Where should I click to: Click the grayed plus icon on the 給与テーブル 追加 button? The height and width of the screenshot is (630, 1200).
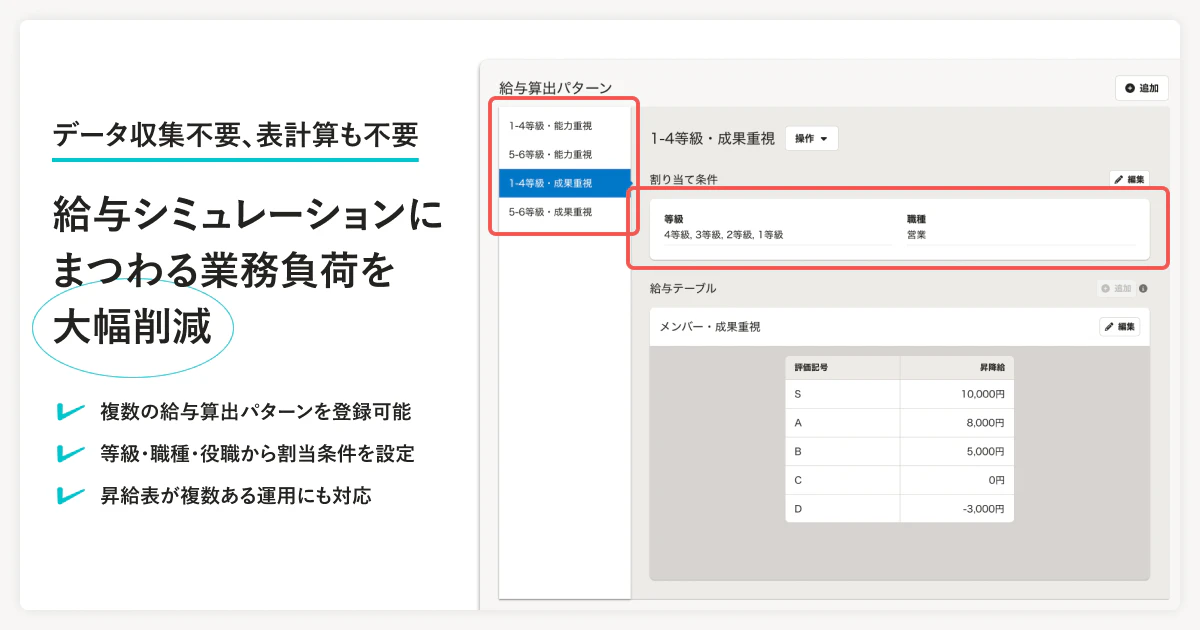(x=1105, y=288)
